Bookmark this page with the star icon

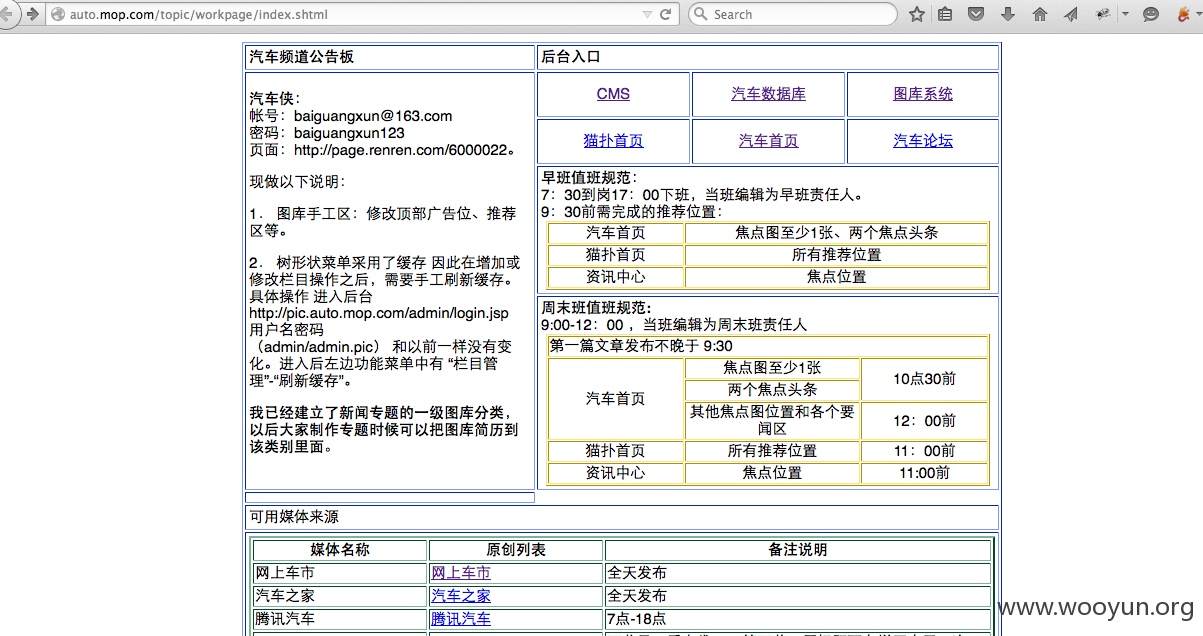click(x=917, y=14)
